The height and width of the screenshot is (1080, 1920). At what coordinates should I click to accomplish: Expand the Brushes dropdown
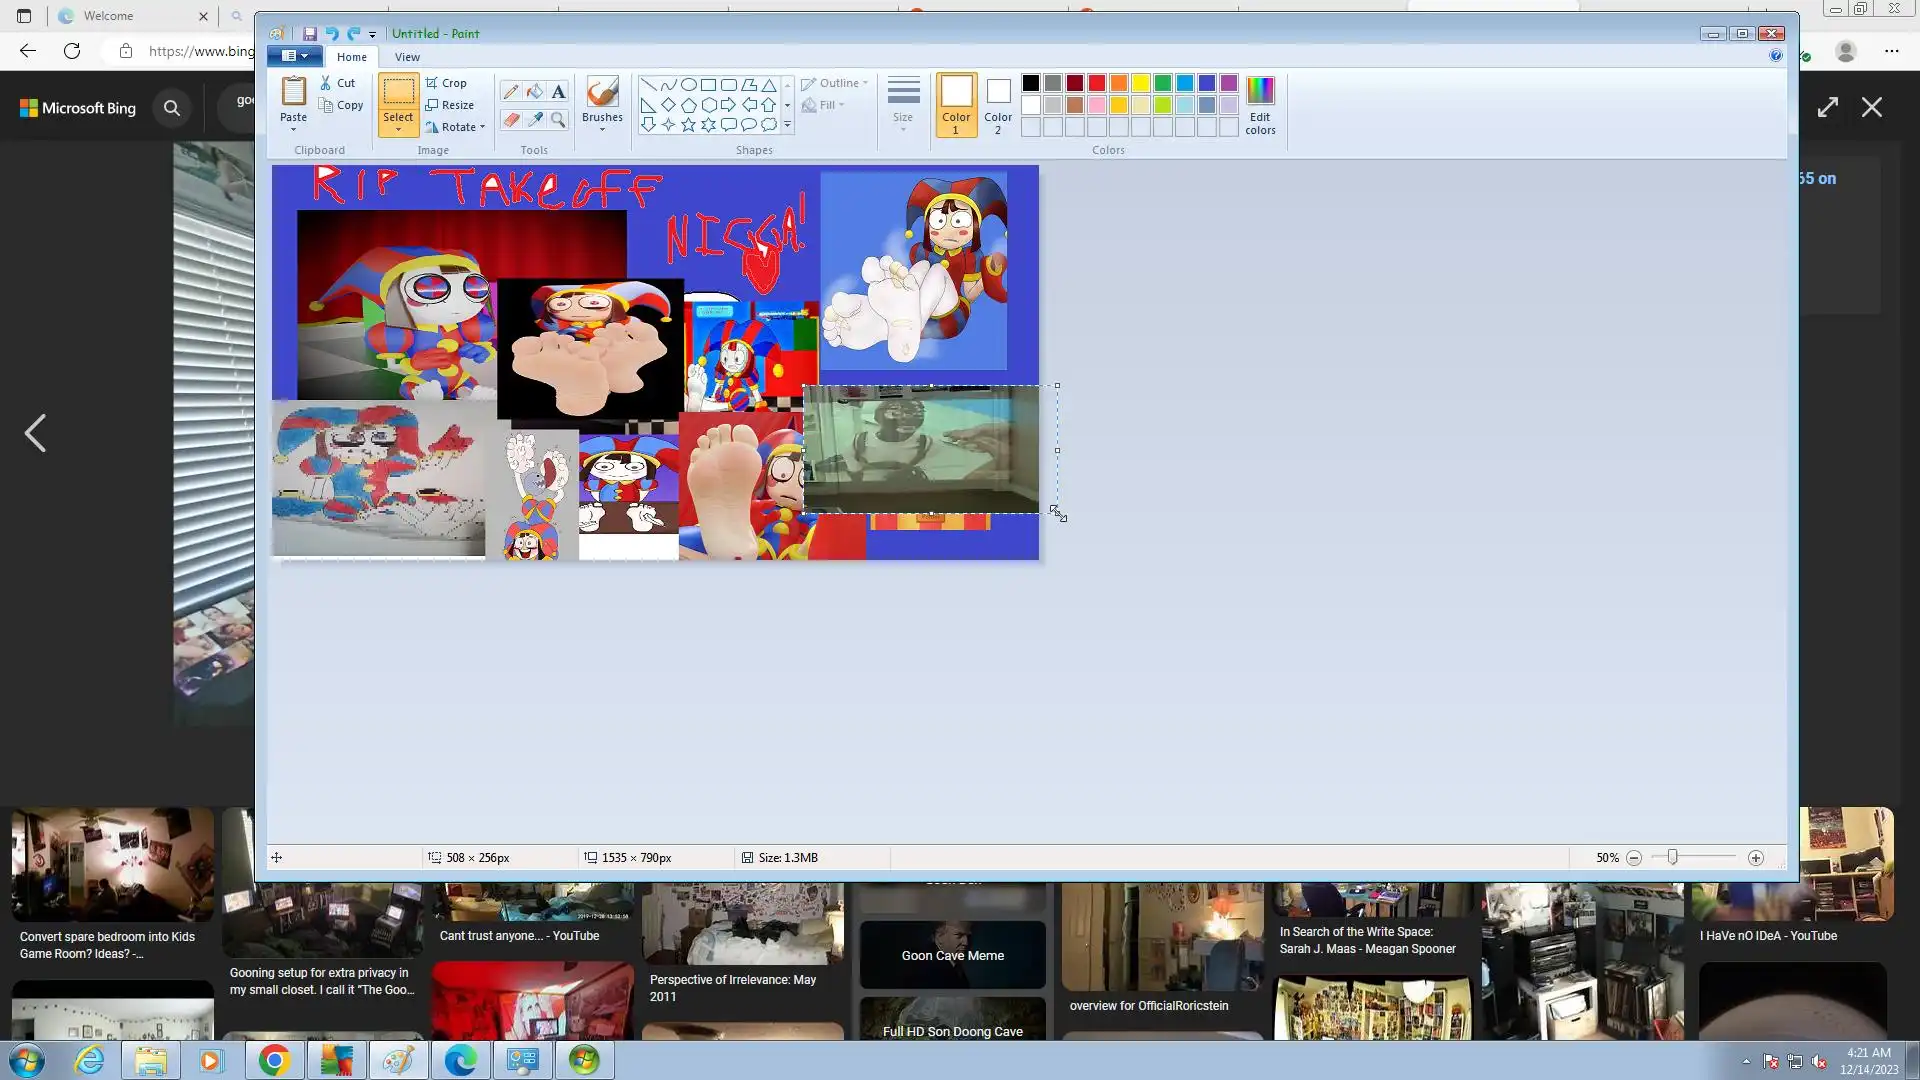(602, 129)
